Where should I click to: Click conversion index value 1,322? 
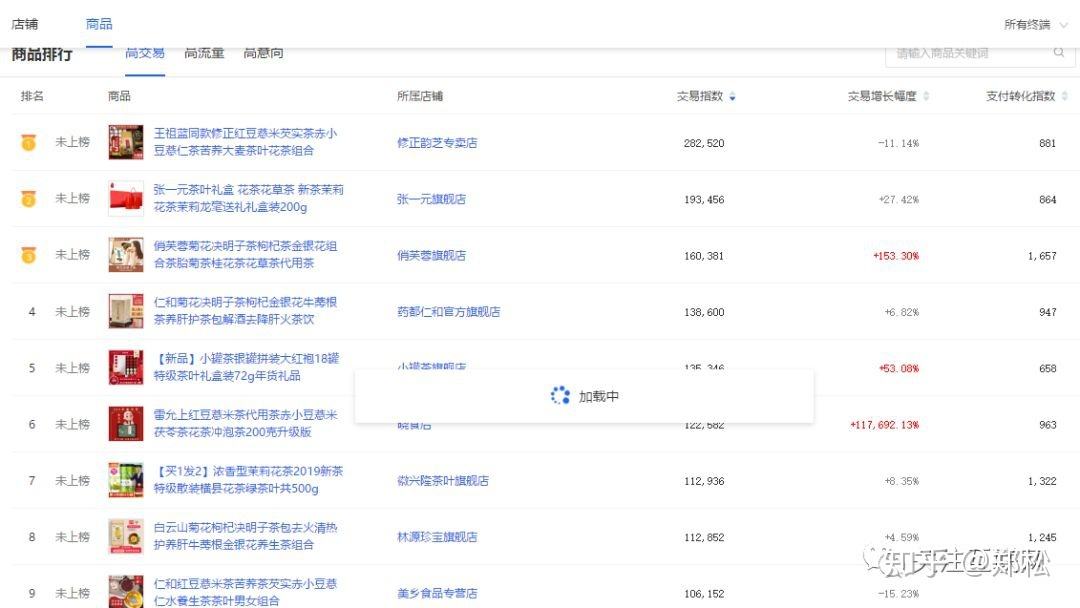click(1042, 481)
